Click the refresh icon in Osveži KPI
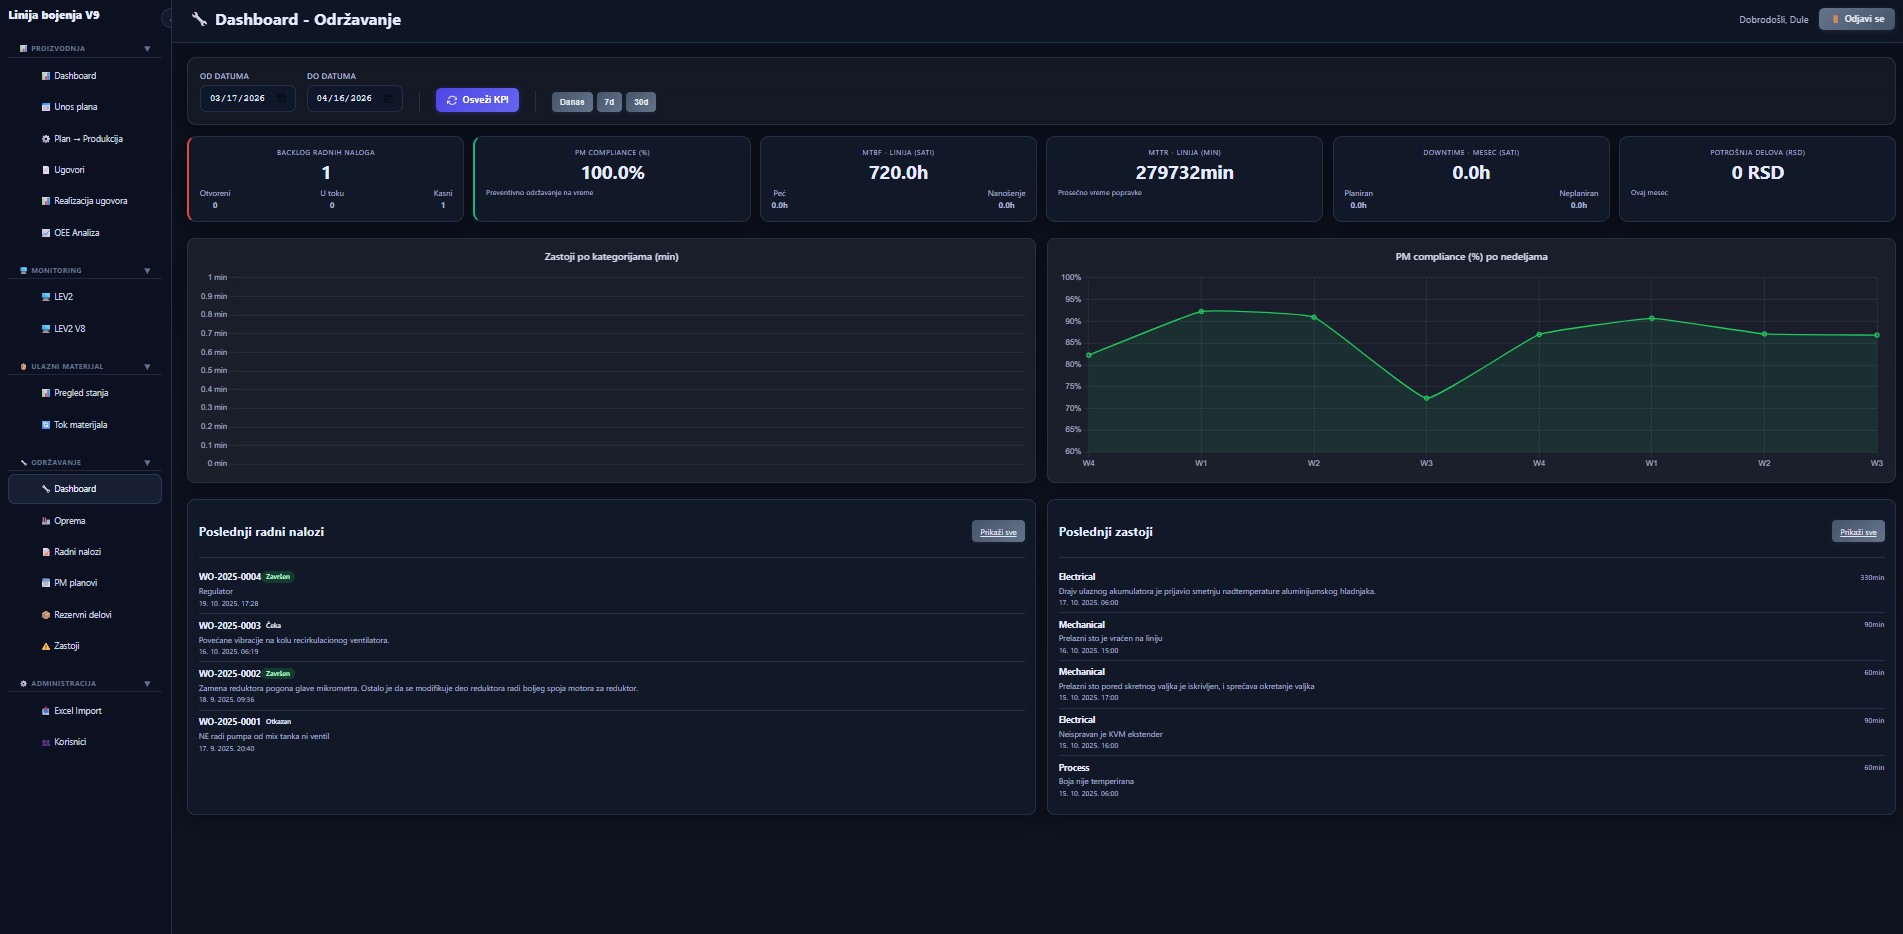This screenshot has width=1903, height=934. point(452,100)
